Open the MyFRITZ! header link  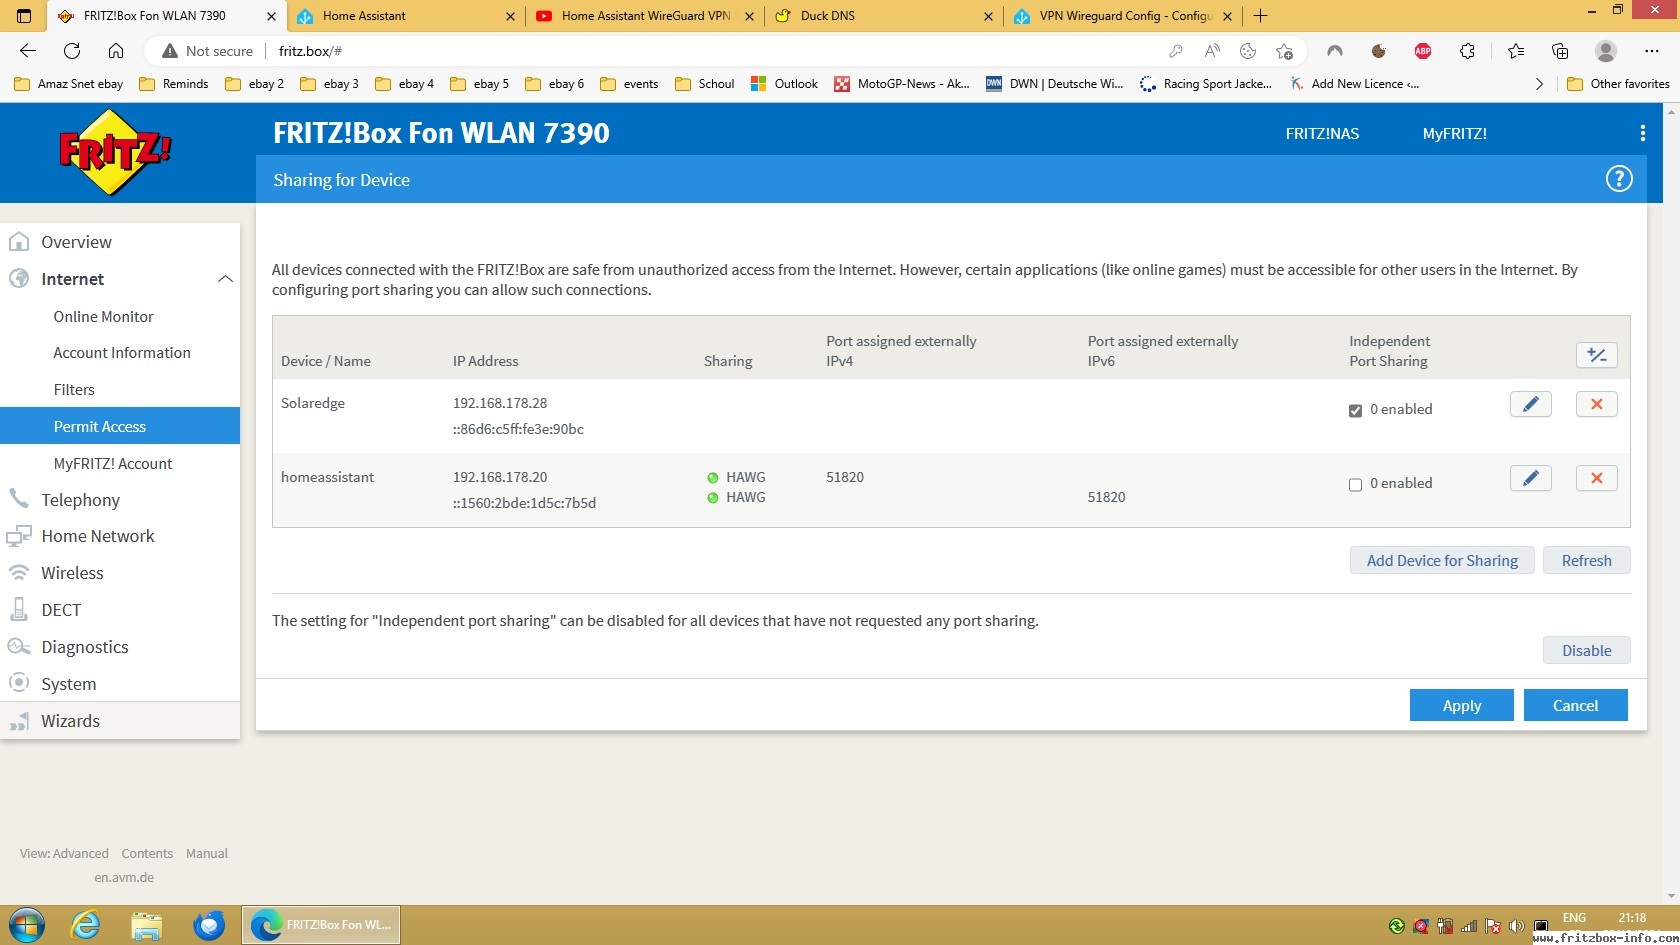1454,133
